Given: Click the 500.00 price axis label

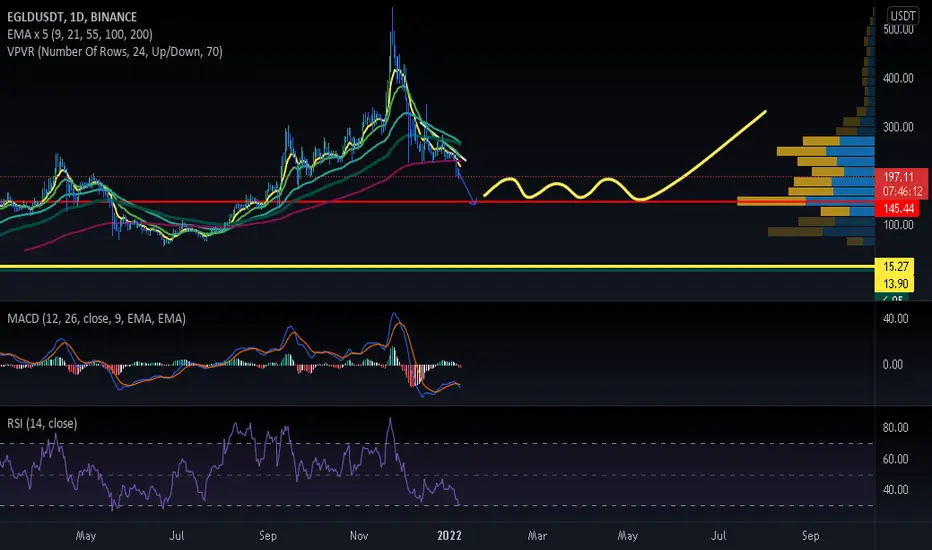Looking at the screenshot, I should click(898, 30).
